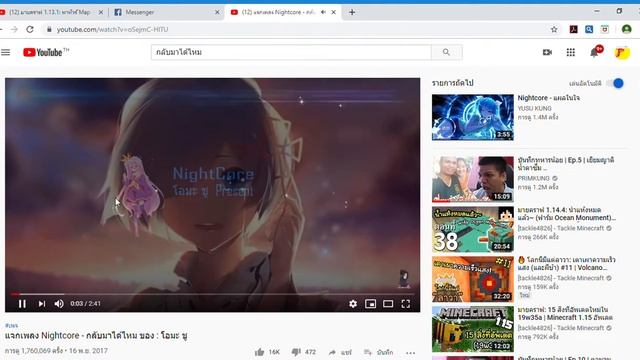Open the shield extension icon
640x360 pixels.
[x=605, y=29]
